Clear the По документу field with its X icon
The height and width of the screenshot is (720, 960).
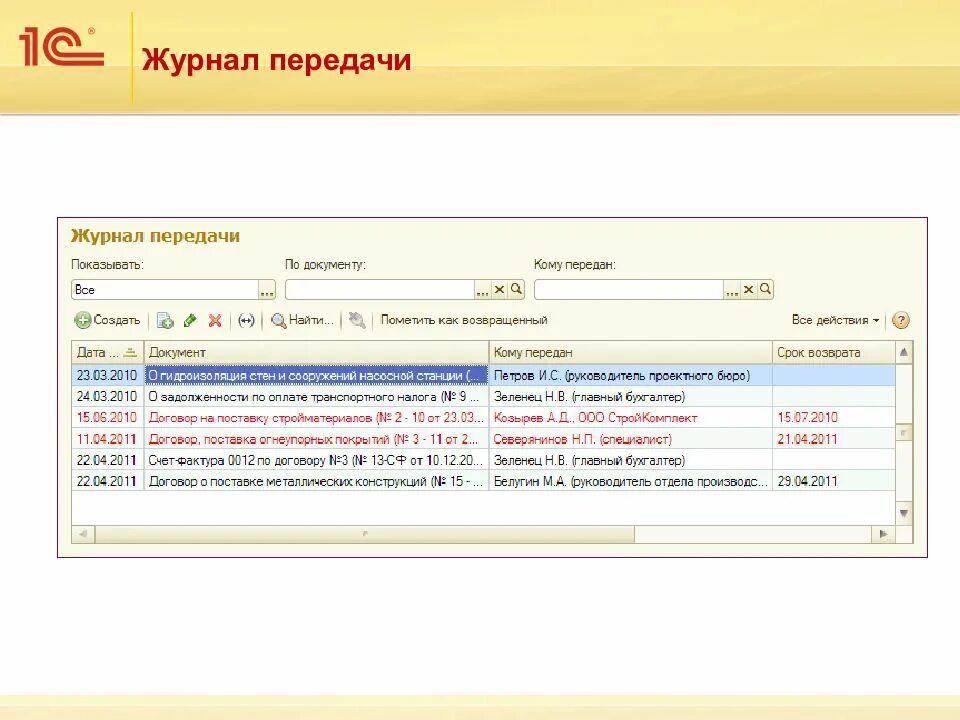pyautogui.click(x=497, y=288)
